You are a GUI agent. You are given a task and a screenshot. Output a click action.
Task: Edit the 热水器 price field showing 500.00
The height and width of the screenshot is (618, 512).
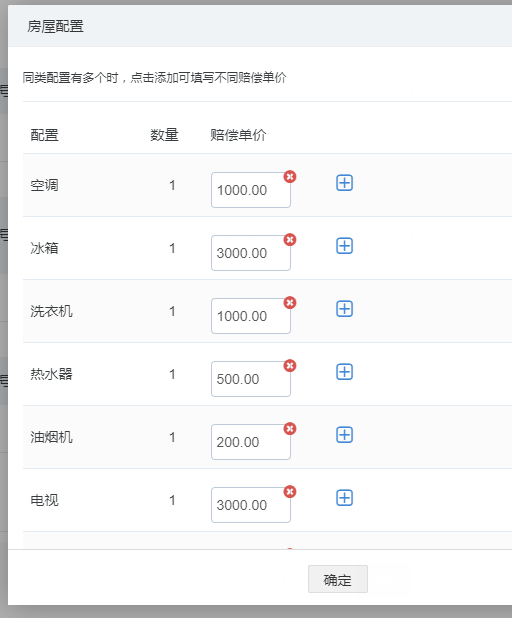tap(251, 379)
